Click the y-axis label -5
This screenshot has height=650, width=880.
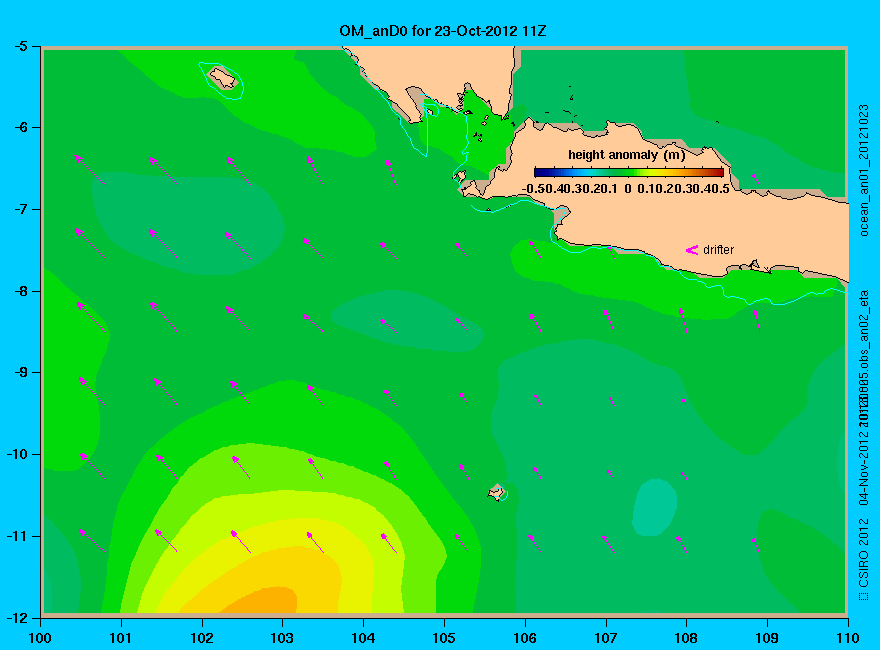(21, 46)
